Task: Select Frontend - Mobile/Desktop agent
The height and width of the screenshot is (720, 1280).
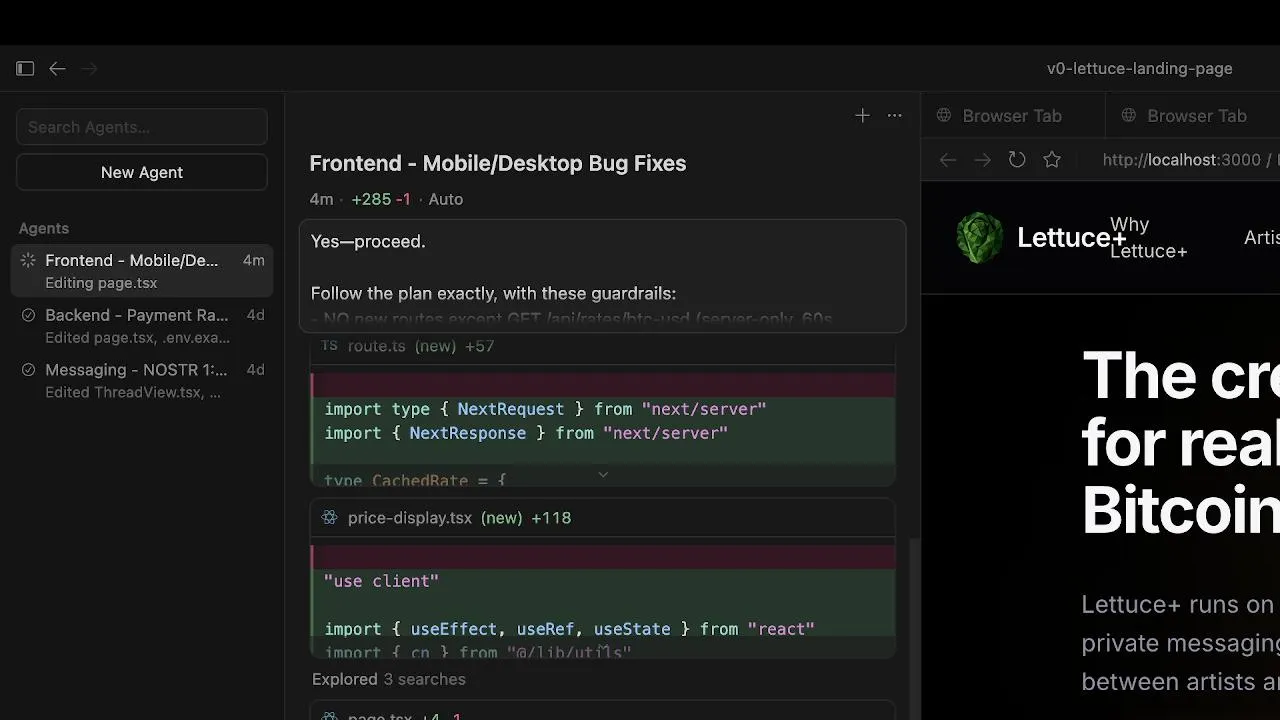Action: (x=142, y=271)
